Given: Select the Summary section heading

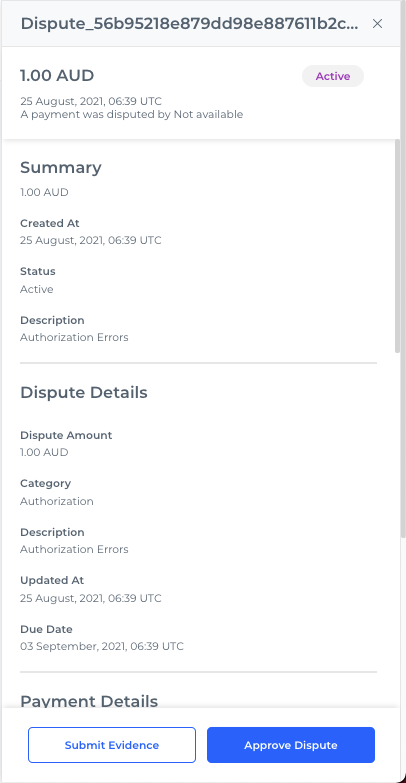Looking at the screenshot, I should click(x=60, y=167).
